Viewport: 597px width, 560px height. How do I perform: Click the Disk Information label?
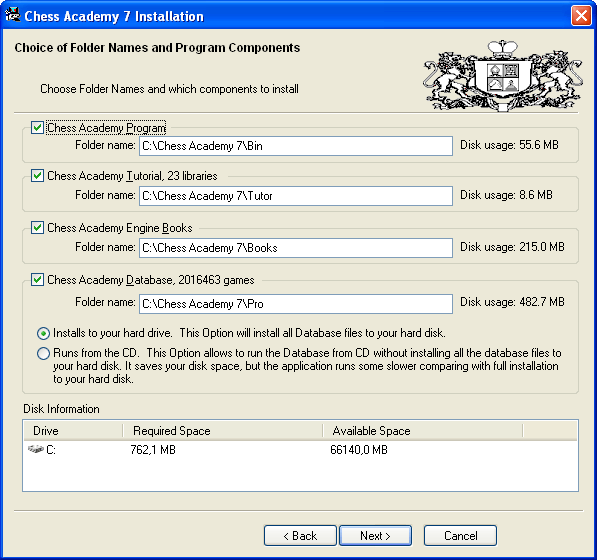61,409
